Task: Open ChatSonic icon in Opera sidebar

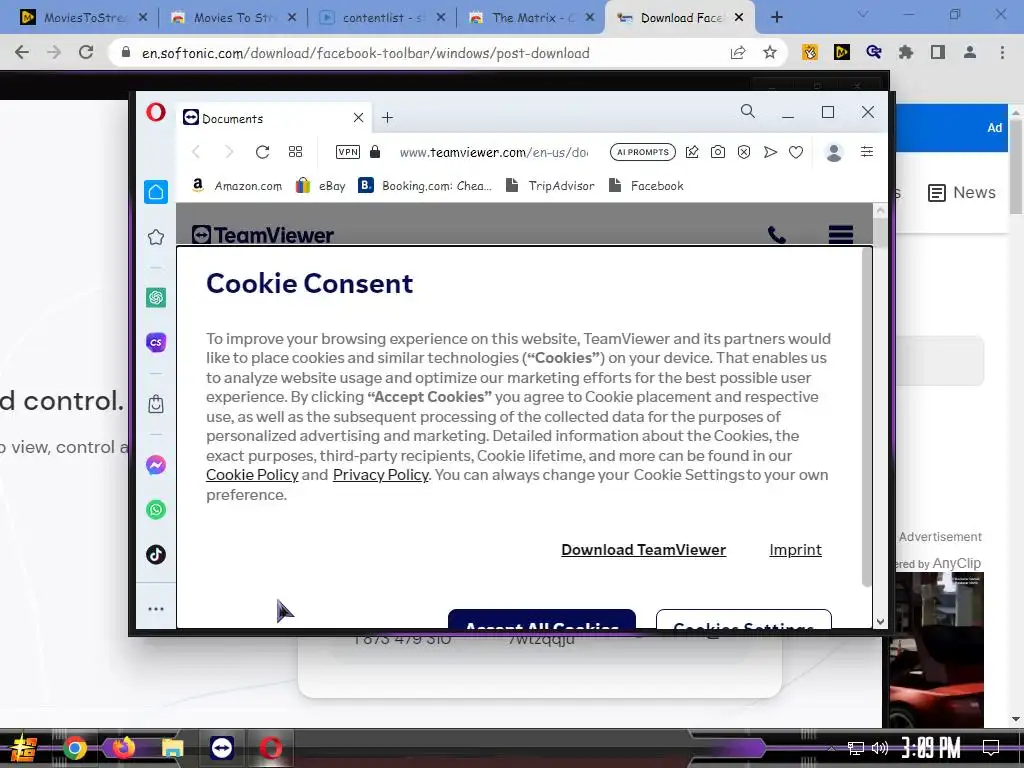Action: pyautogui.click(x=156, y=342)
